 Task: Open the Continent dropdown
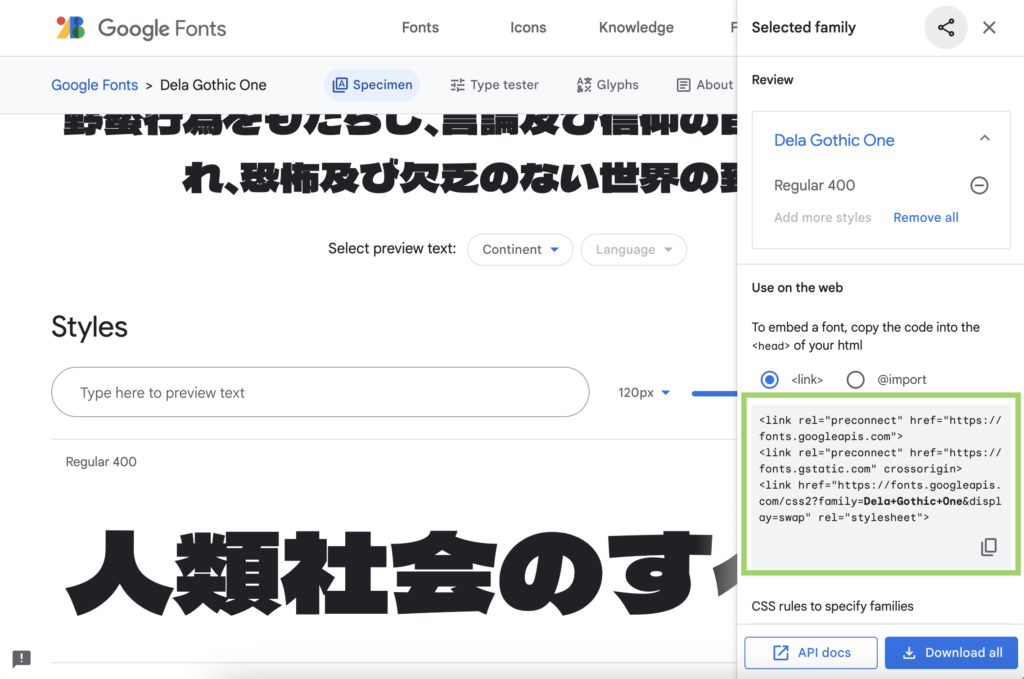click(x=520, y=250)
